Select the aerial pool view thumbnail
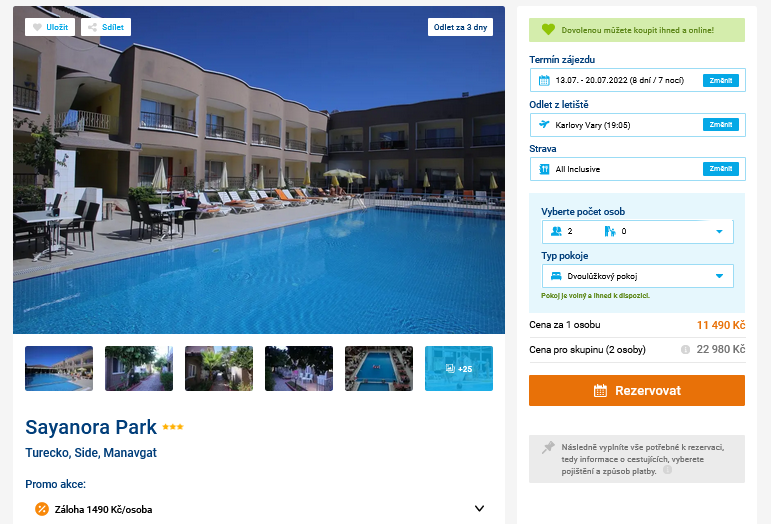 pos(379,369)
